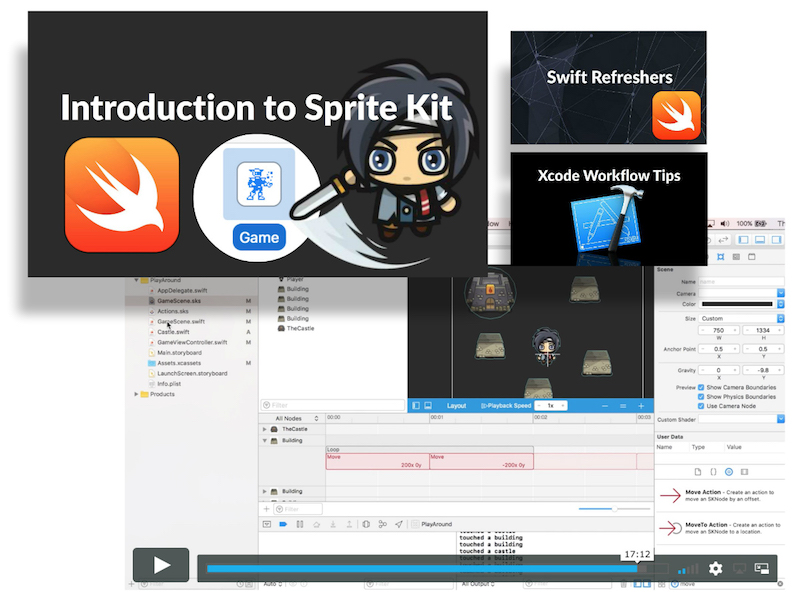Open Assets.xcassets catalog
Viewport: 800px width, 595px height.
[x=179, y=363]
